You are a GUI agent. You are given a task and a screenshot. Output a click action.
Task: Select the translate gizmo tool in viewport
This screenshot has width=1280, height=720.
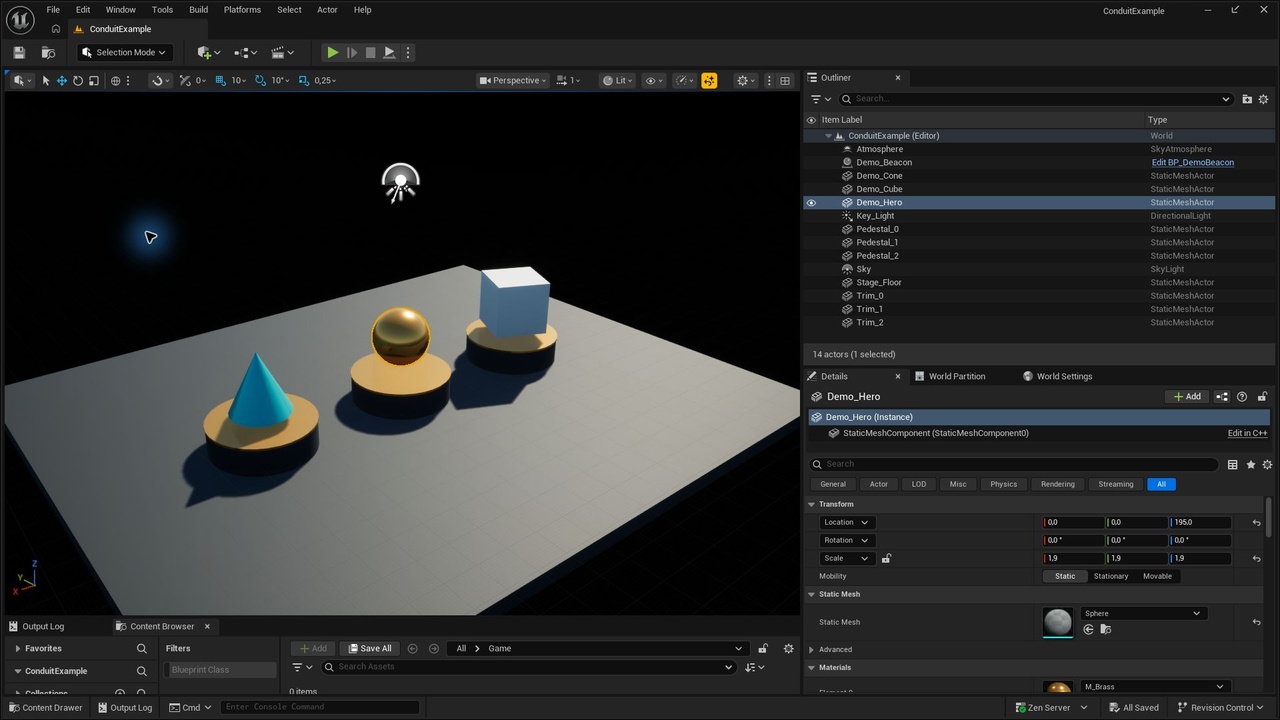click(61, 80)
